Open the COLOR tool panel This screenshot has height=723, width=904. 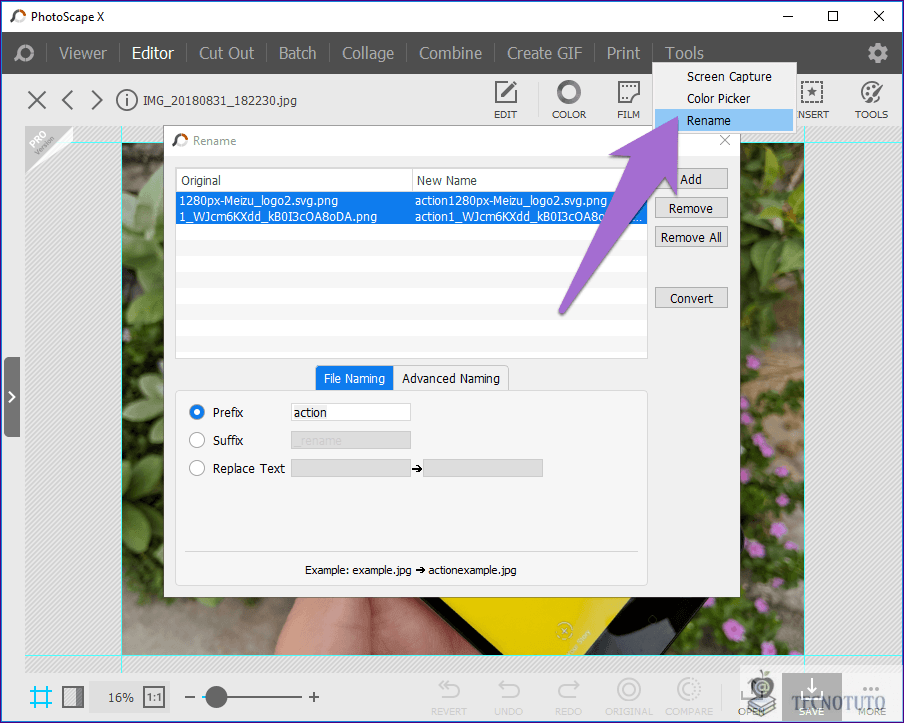click(568, 100)
